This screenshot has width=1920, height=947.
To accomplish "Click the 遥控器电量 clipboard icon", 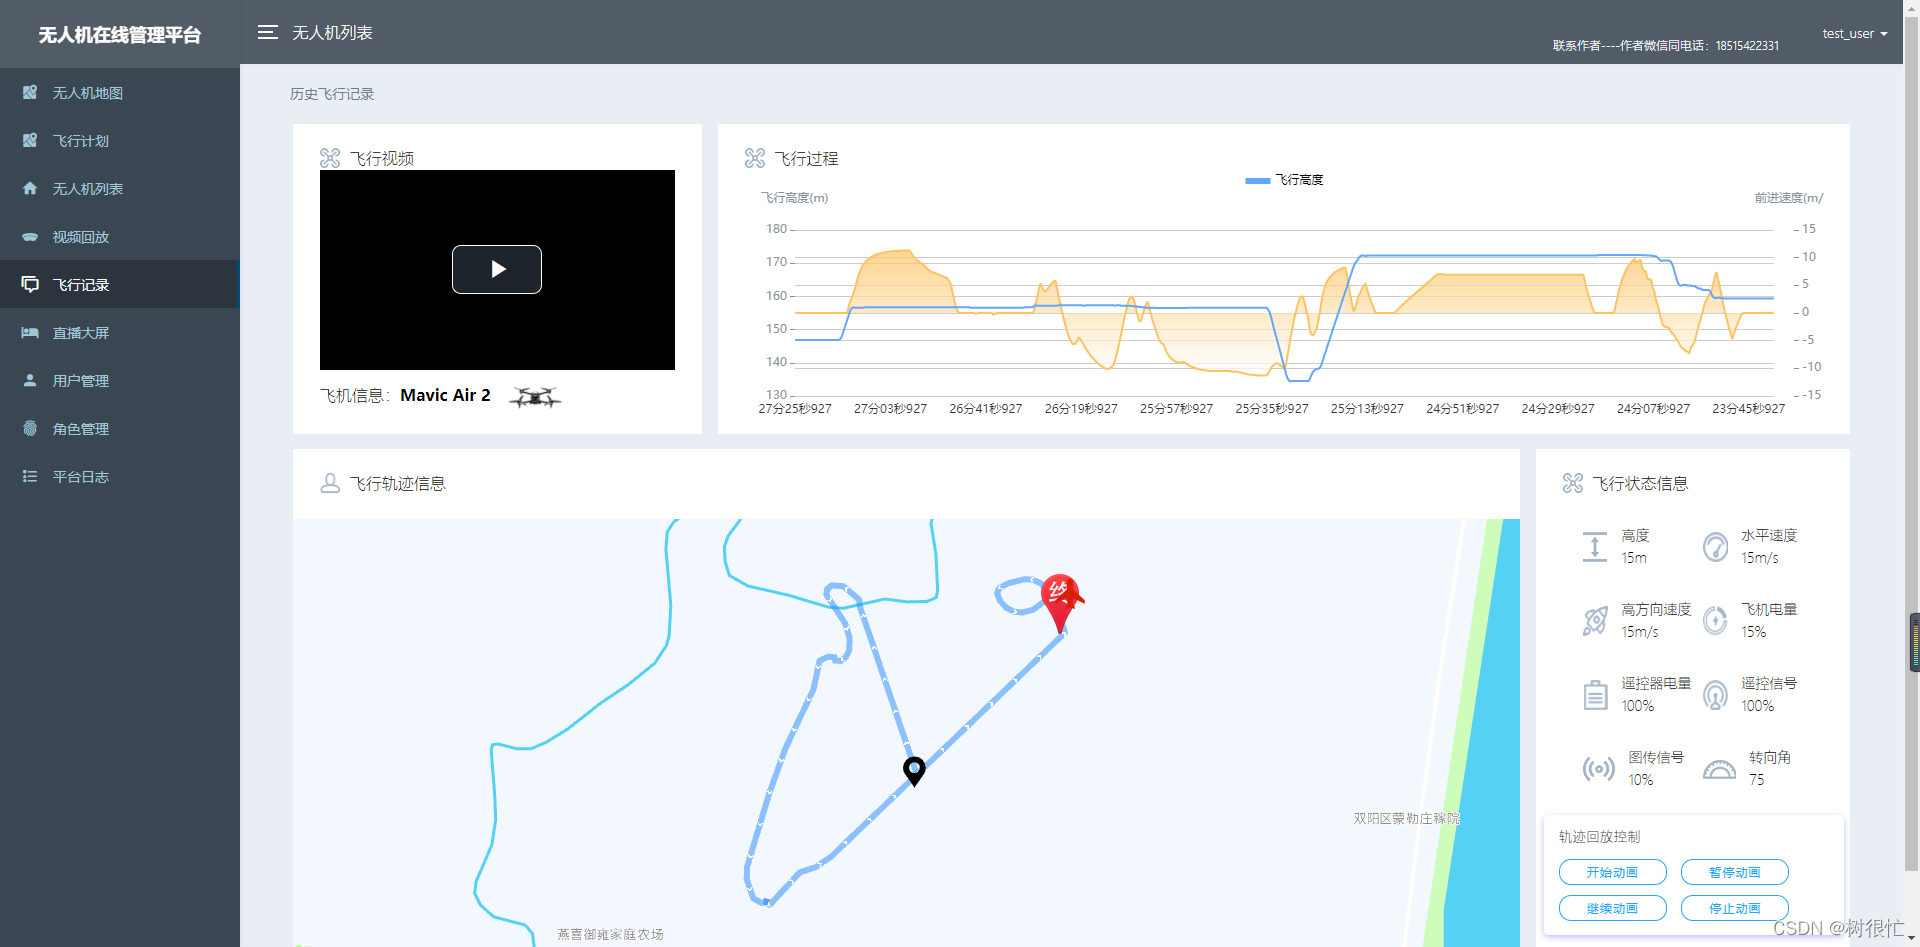I will click(x=1595, y=695).
